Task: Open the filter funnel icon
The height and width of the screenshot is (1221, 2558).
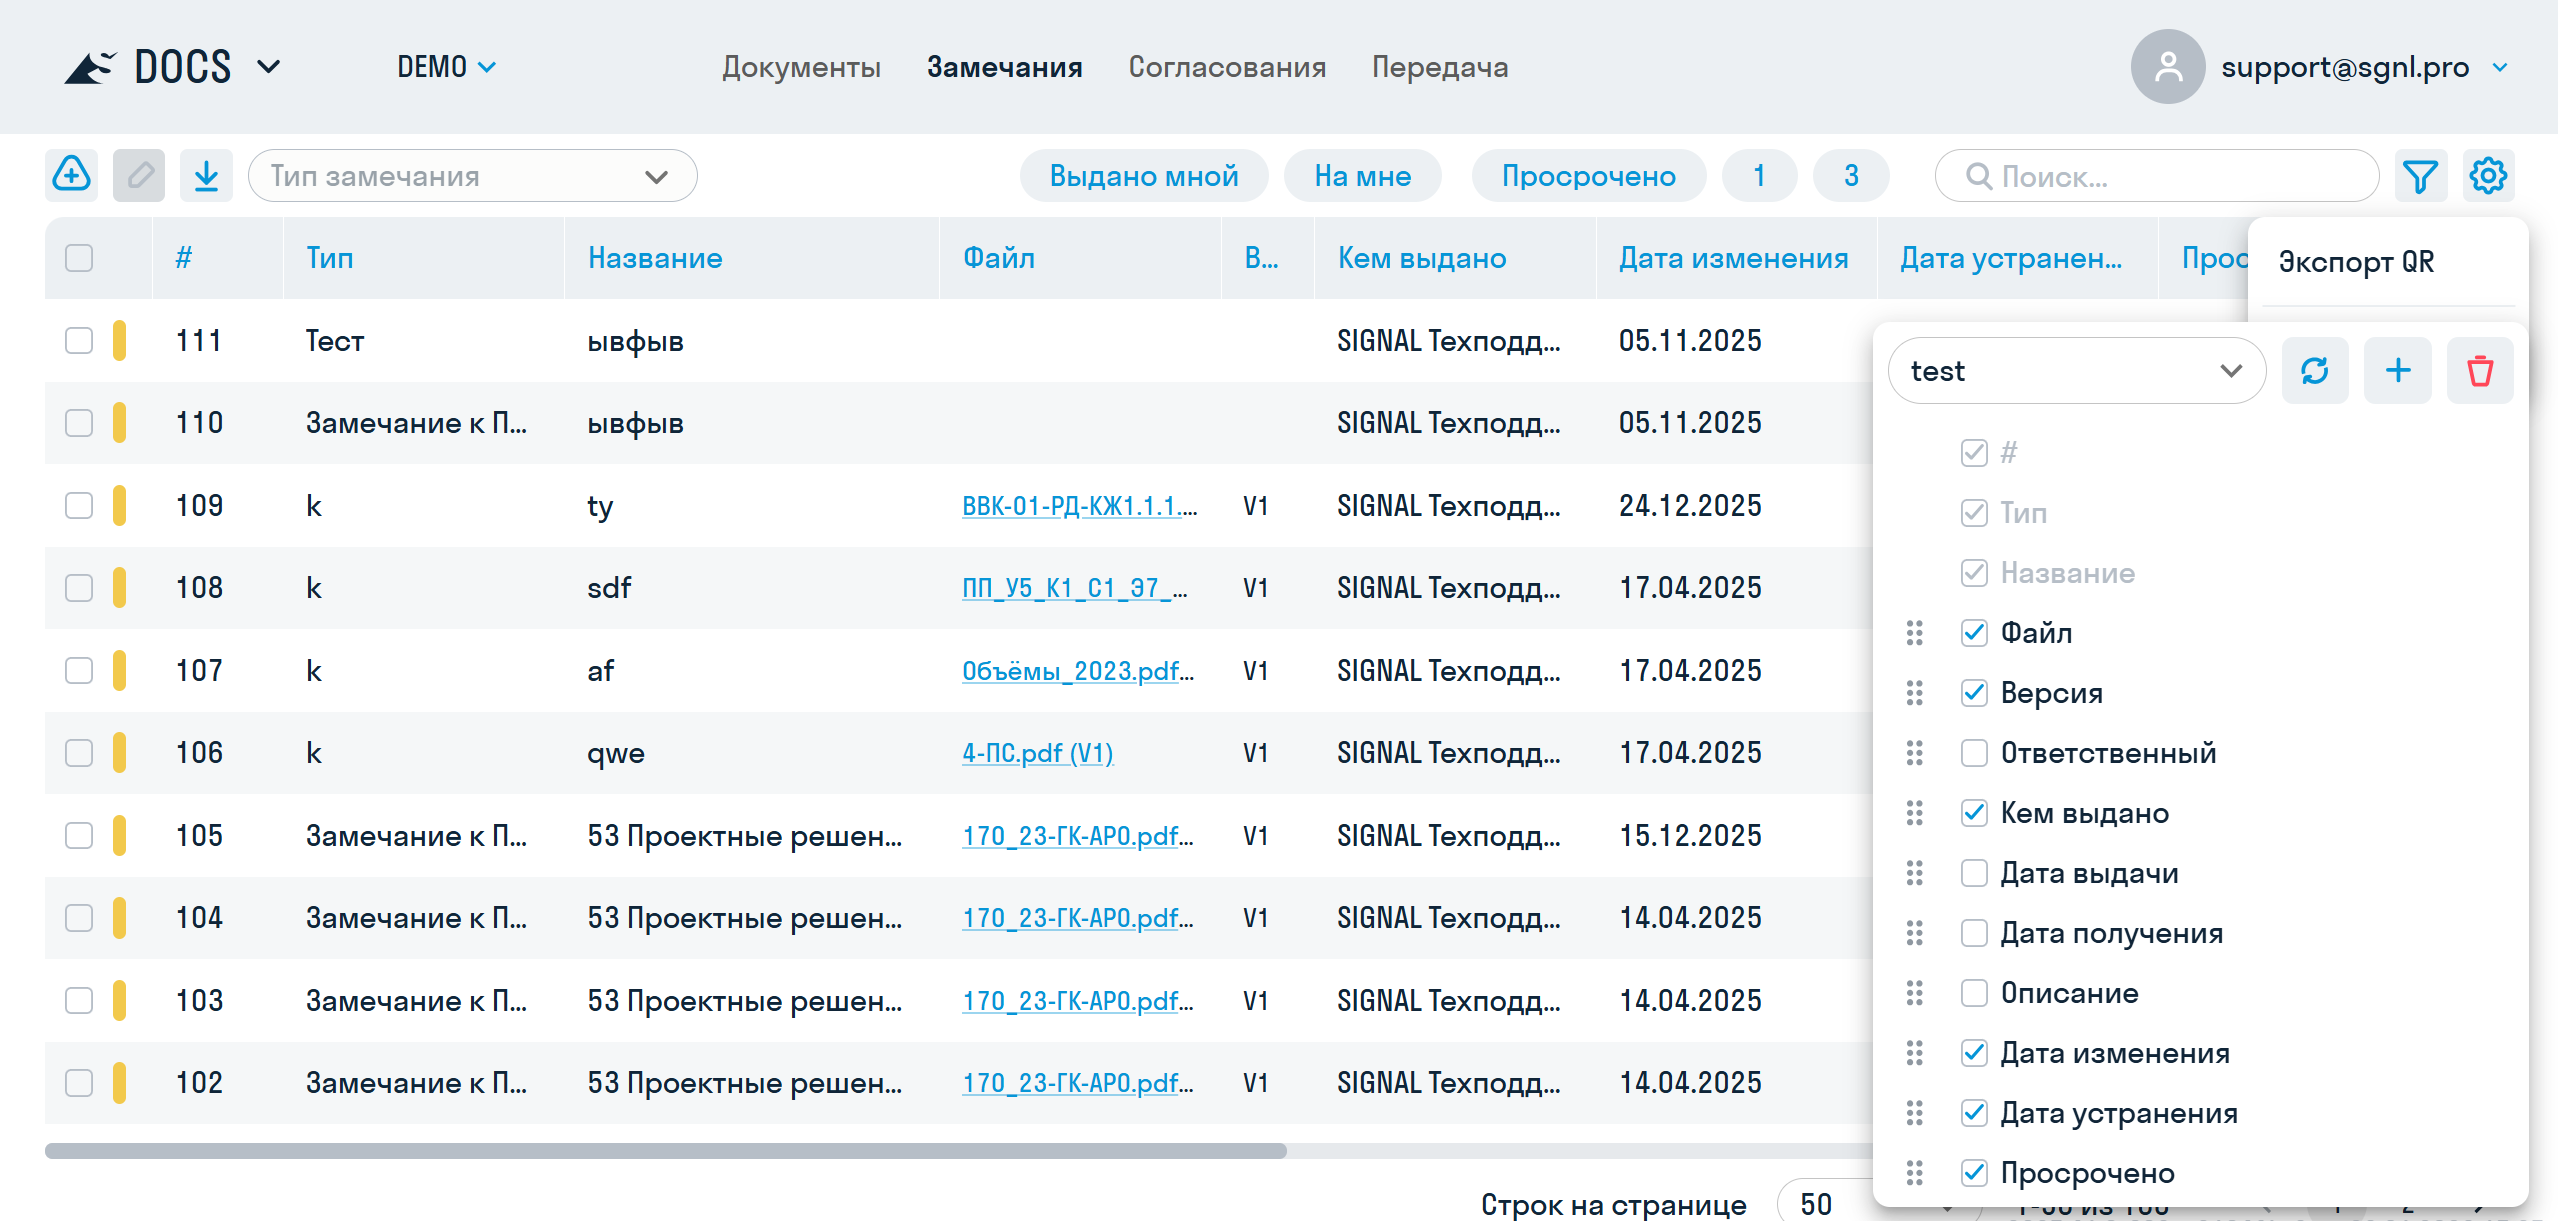Action: click(x=2420, y=176)
